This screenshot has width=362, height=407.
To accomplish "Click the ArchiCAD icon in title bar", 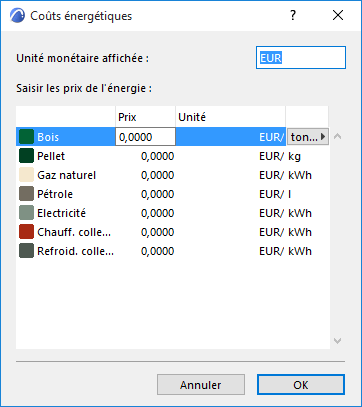I will pyautogui.click(x=17, y=16).
